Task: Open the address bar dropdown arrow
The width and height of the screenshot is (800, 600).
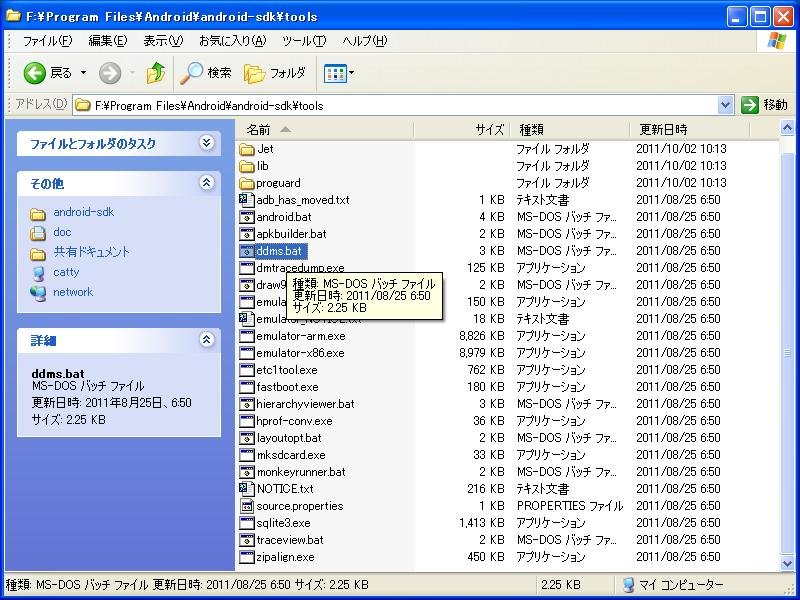Action: point(725,106)
